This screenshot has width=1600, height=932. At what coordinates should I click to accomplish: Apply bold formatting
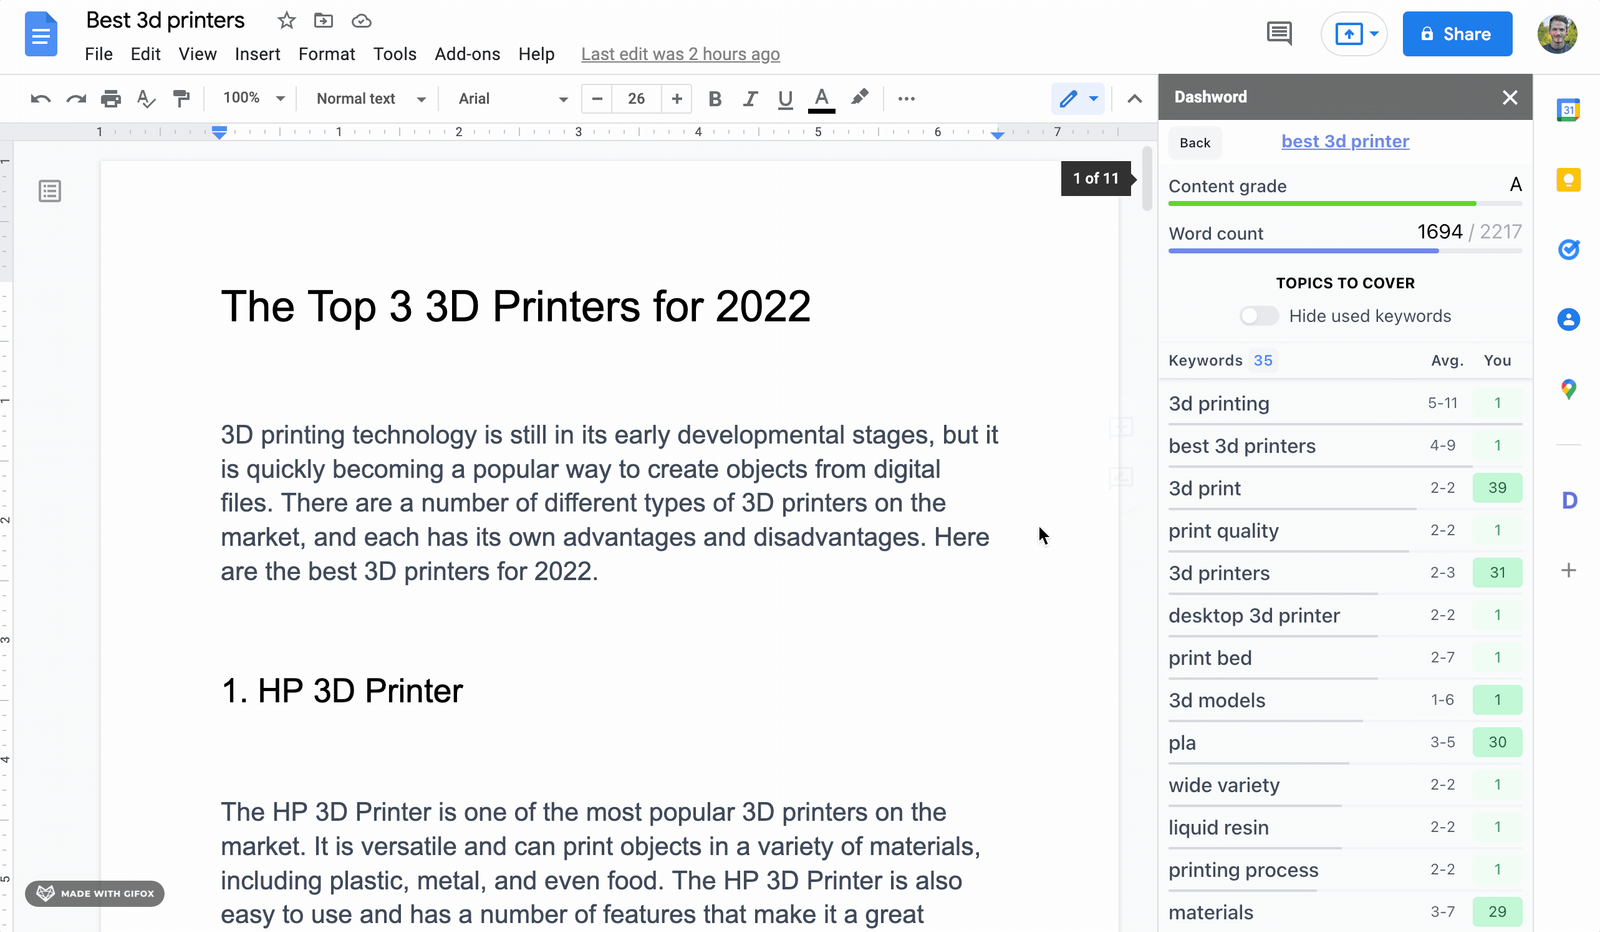point(715,98)
